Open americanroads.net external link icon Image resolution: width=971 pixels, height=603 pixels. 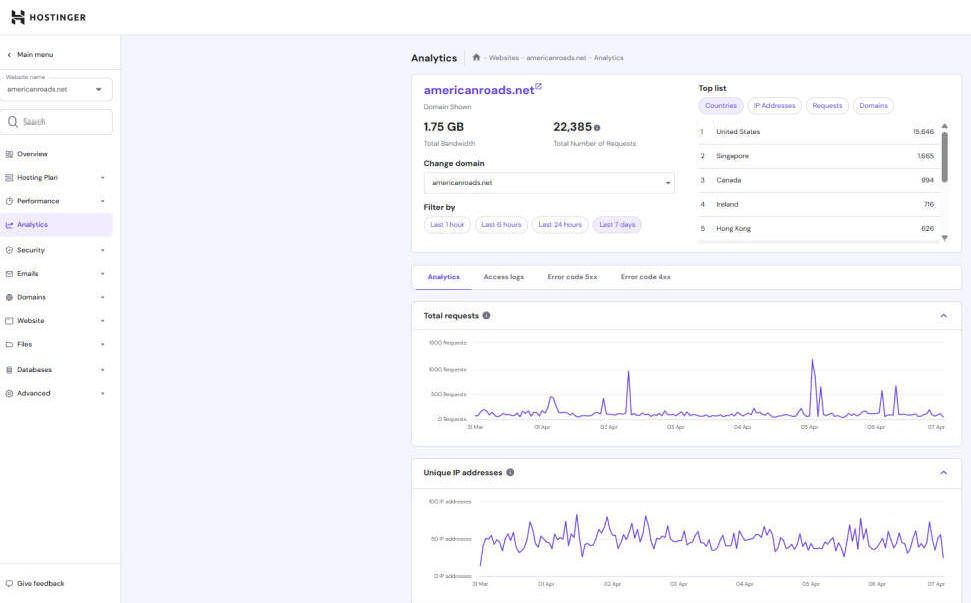point(538,87)
